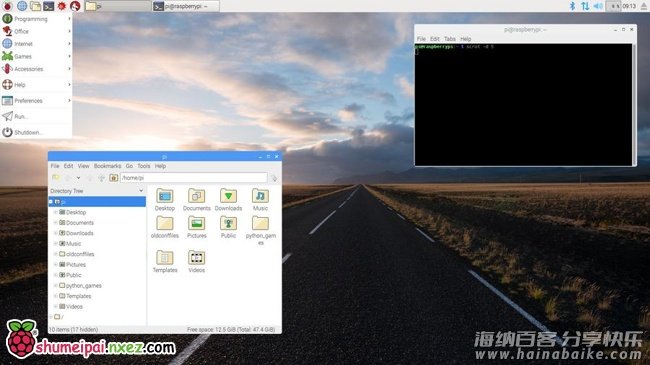
Task: Expand the Desktop node in directory tree
Action: 56,212
